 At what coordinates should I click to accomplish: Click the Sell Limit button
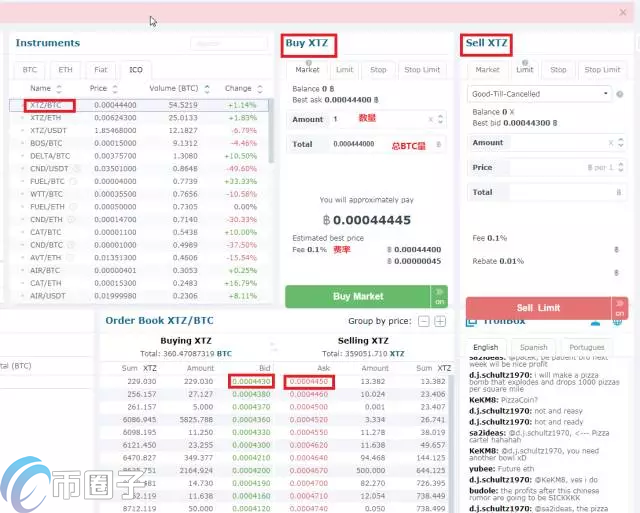tap(538, 308)
